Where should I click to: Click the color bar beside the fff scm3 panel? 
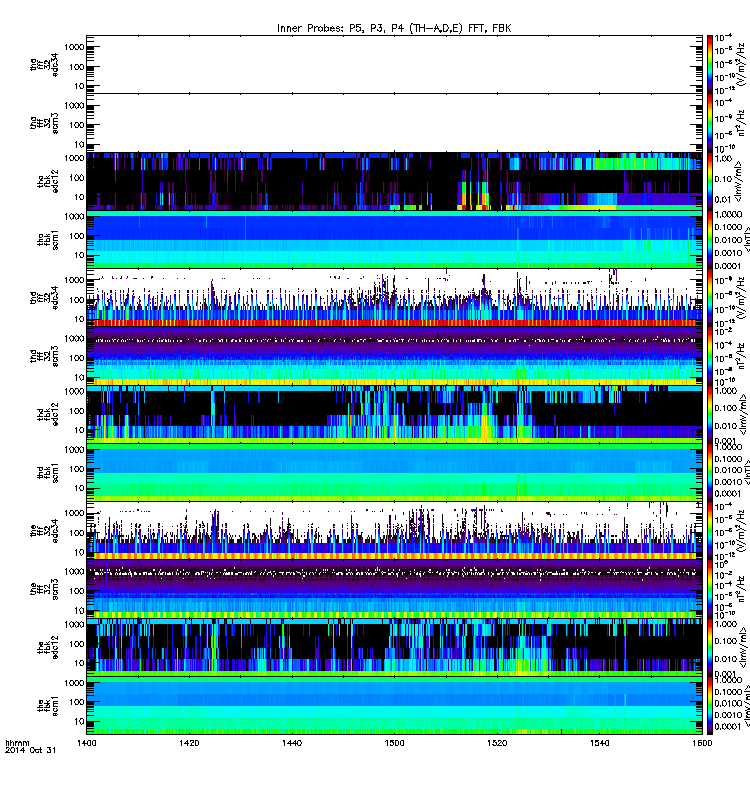click(710, 590)
